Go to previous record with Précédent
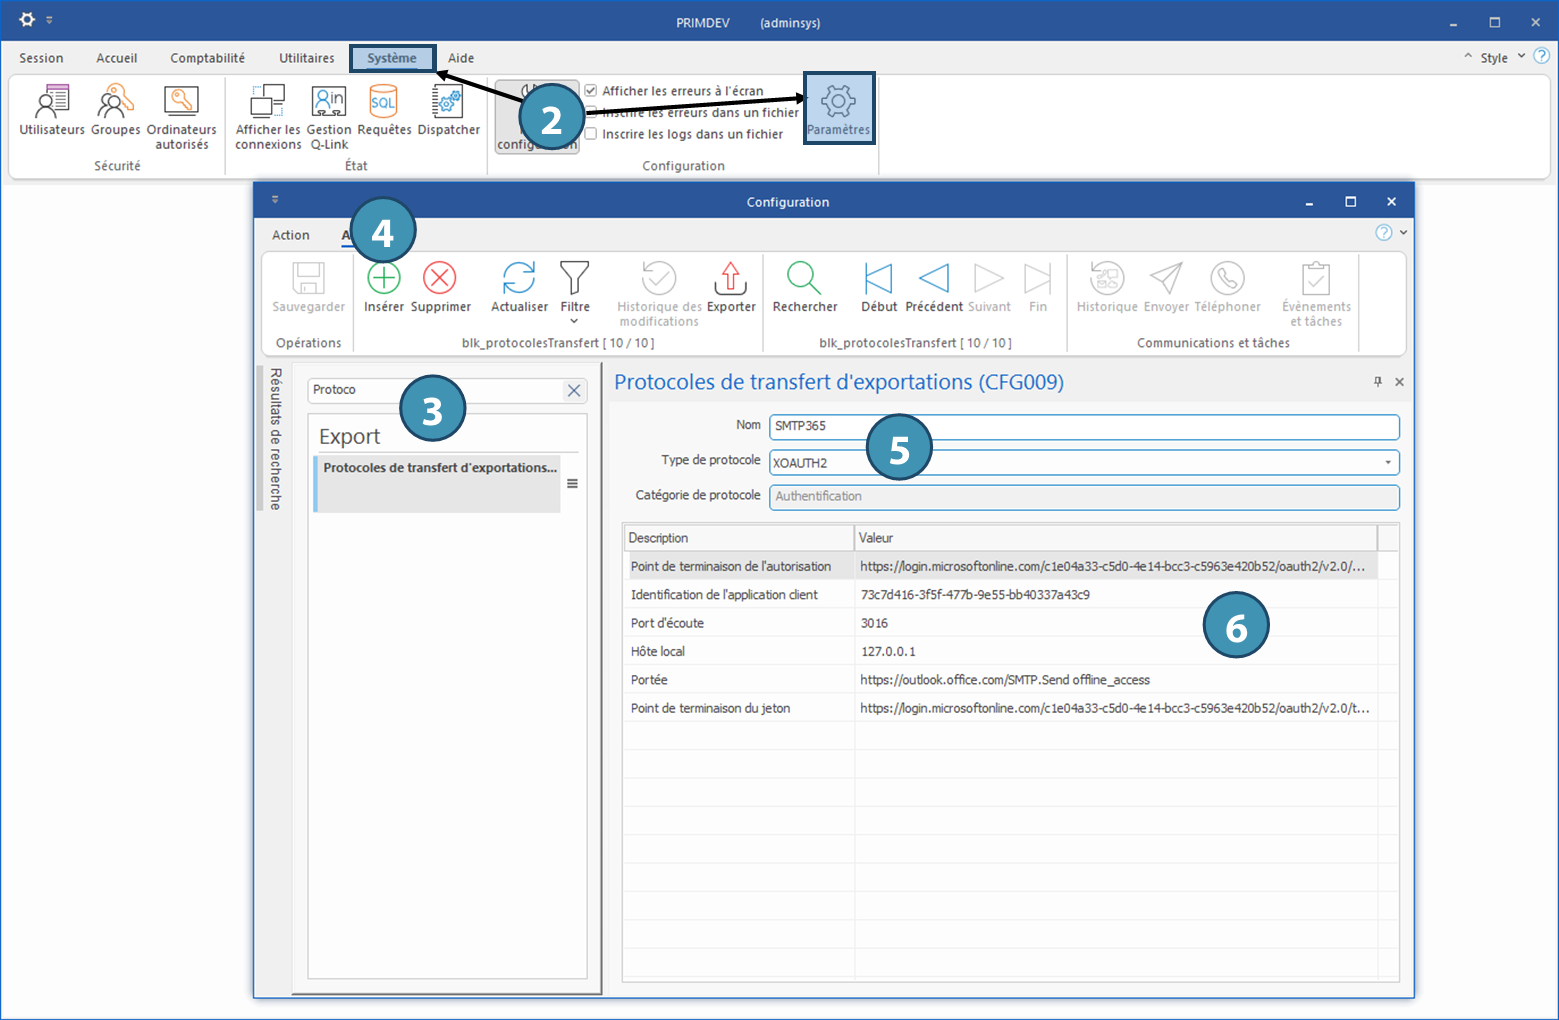The height and width of the screenshot is (1020, 1559). click(934, 279)
